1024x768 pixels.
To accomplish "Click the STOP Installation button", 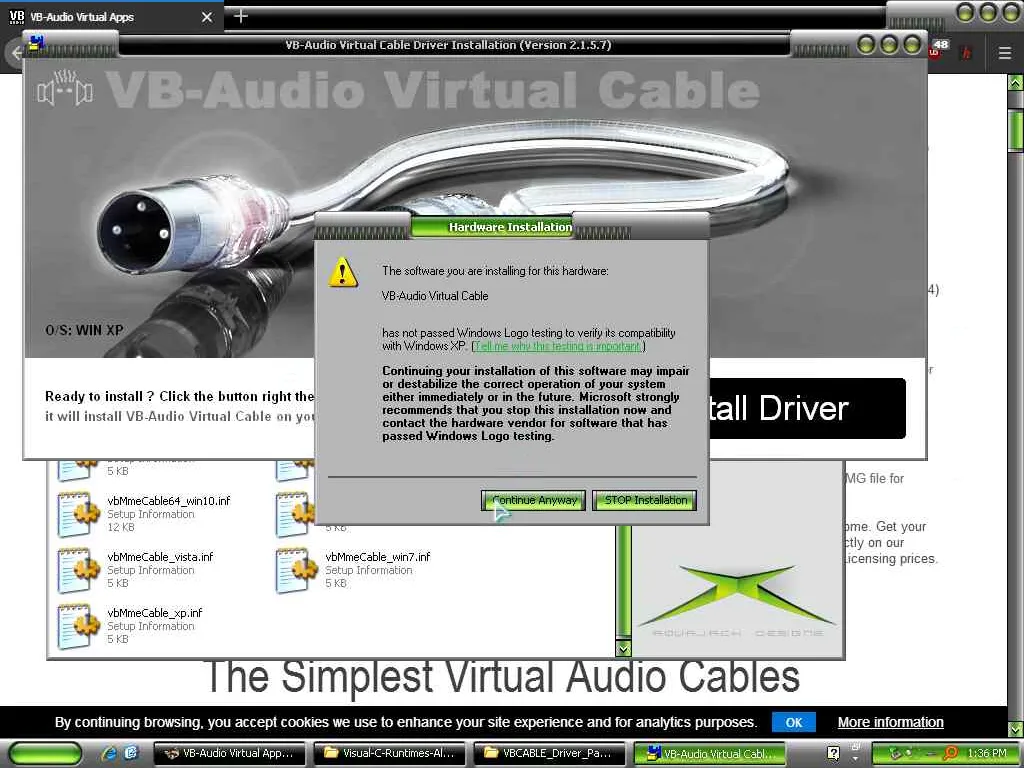I will [x=645, y=500].
